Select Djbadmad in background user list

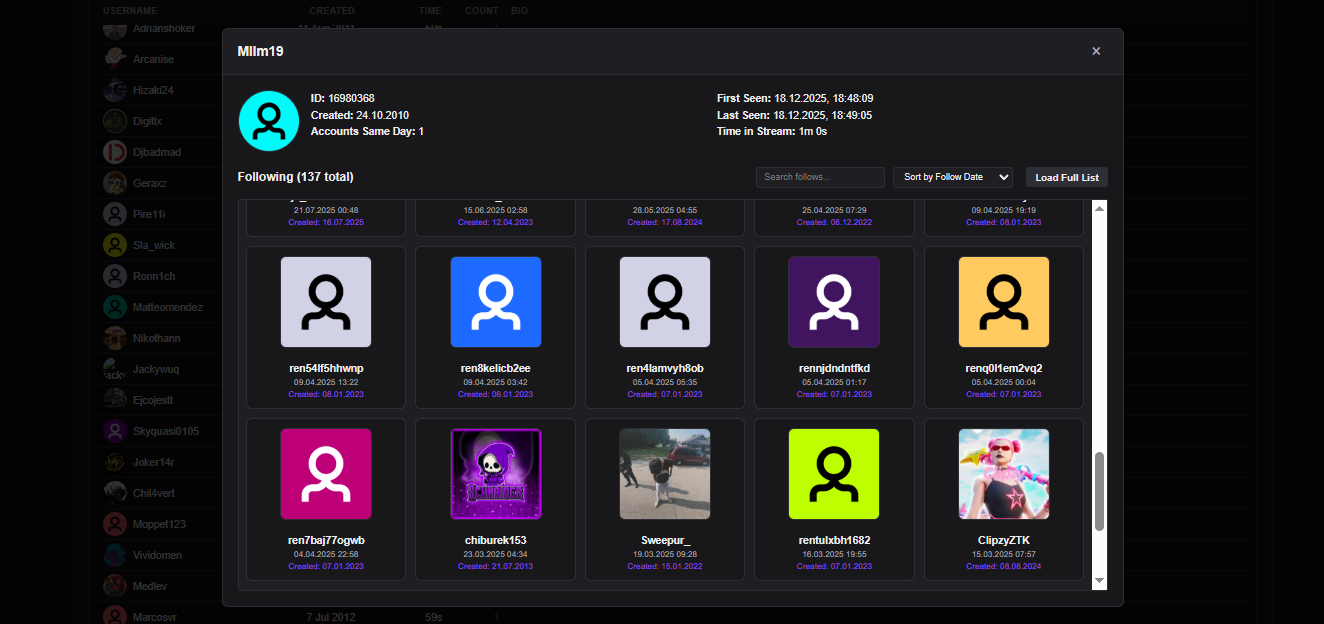(x=157, y=152)
